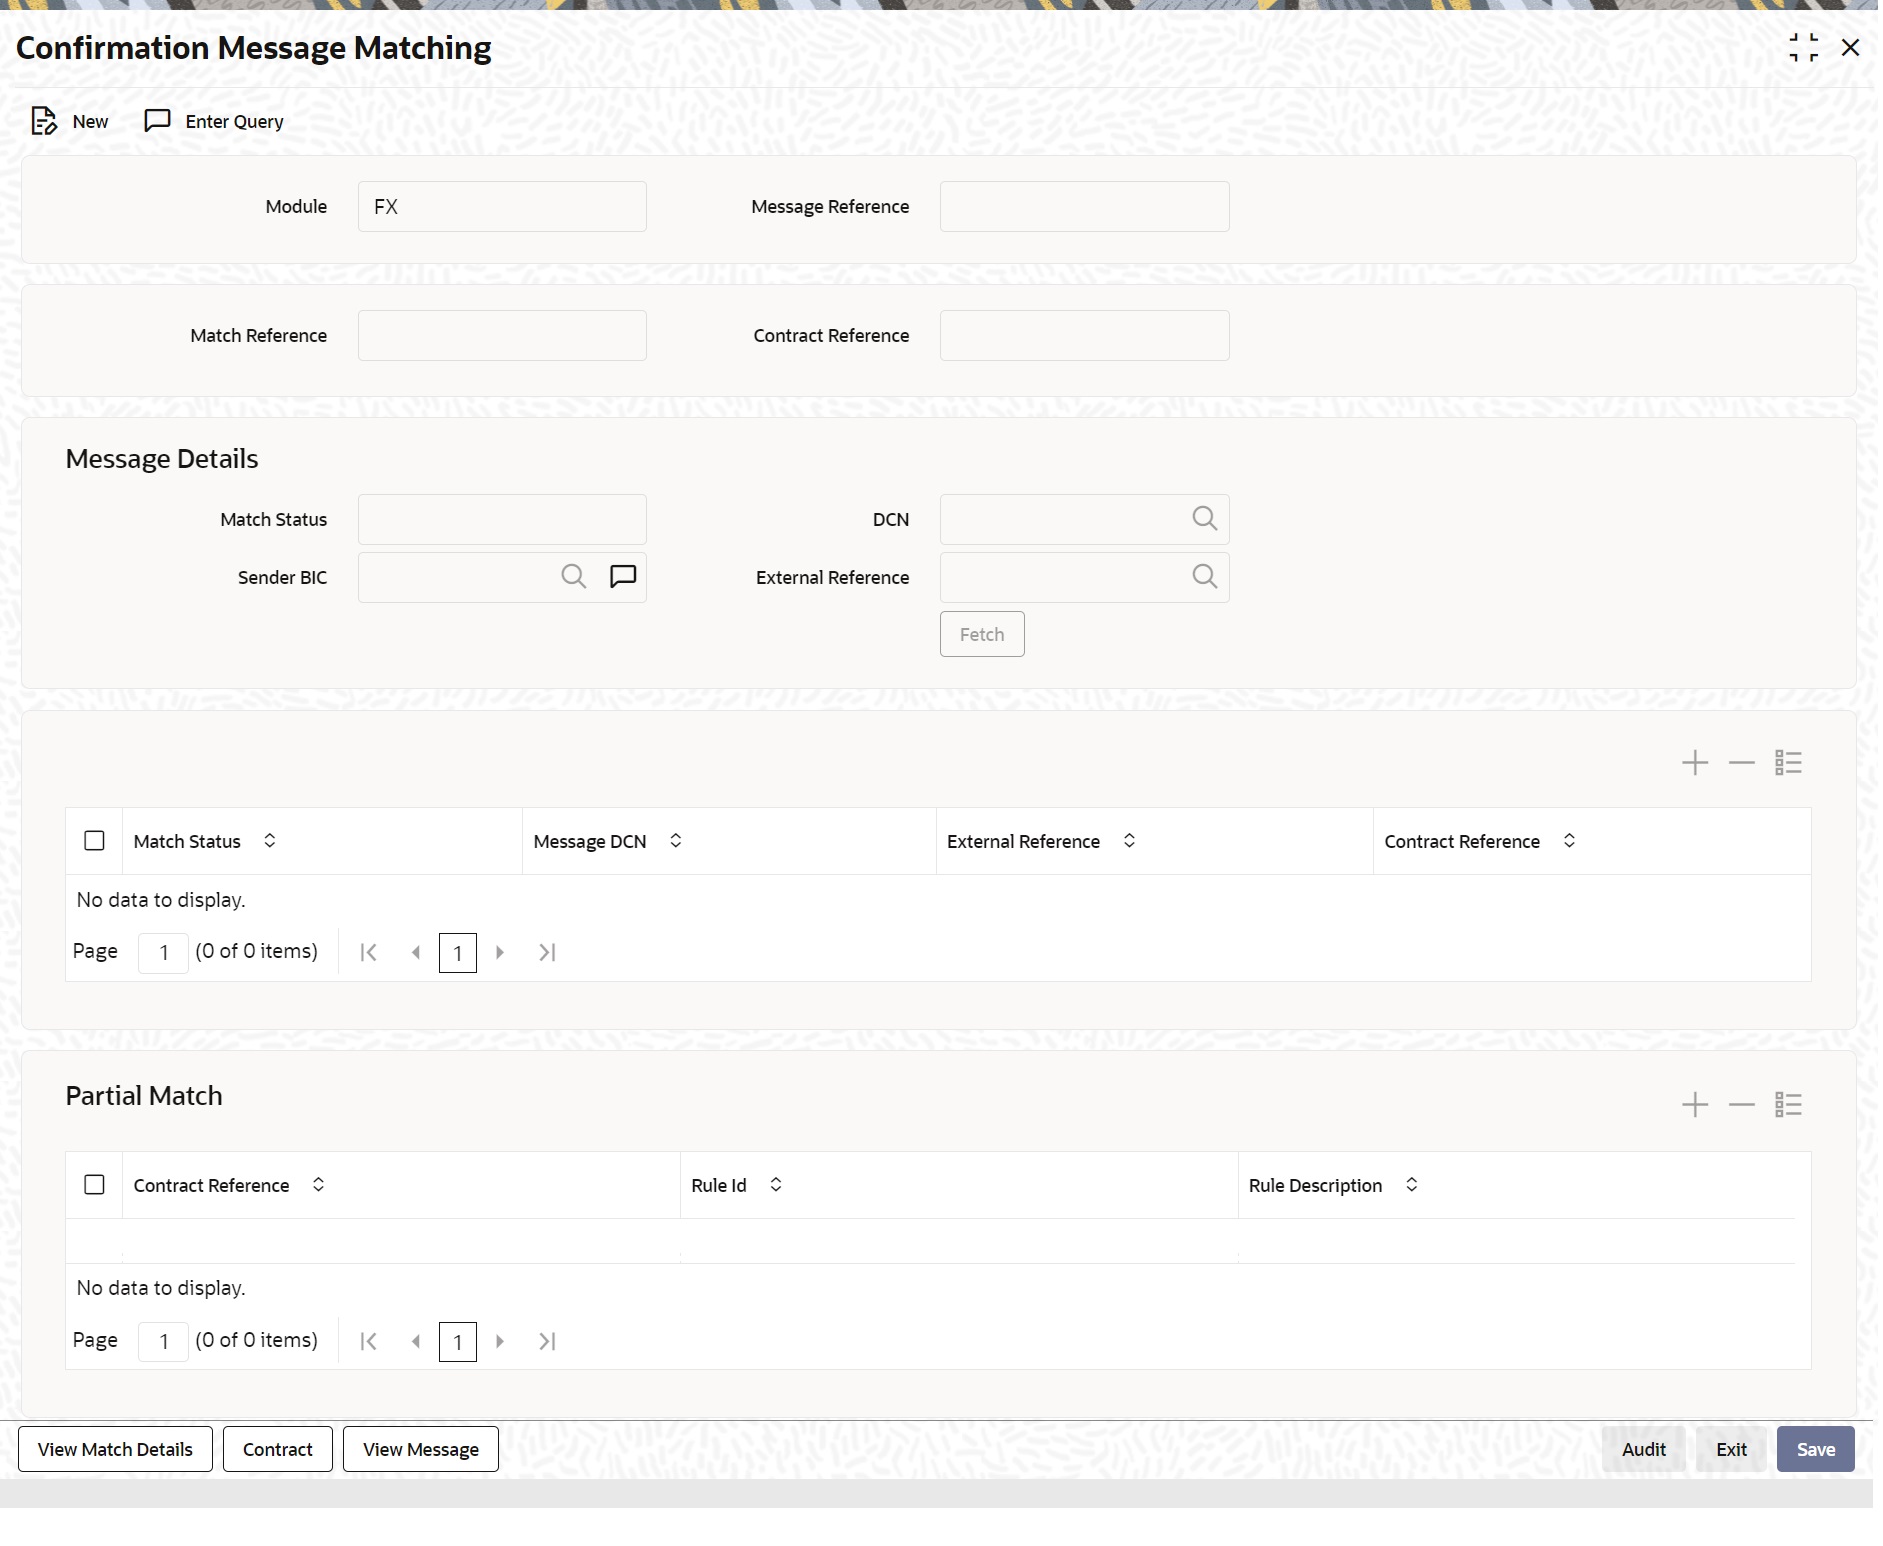Open Sender BIC lookup search icon

574,576
